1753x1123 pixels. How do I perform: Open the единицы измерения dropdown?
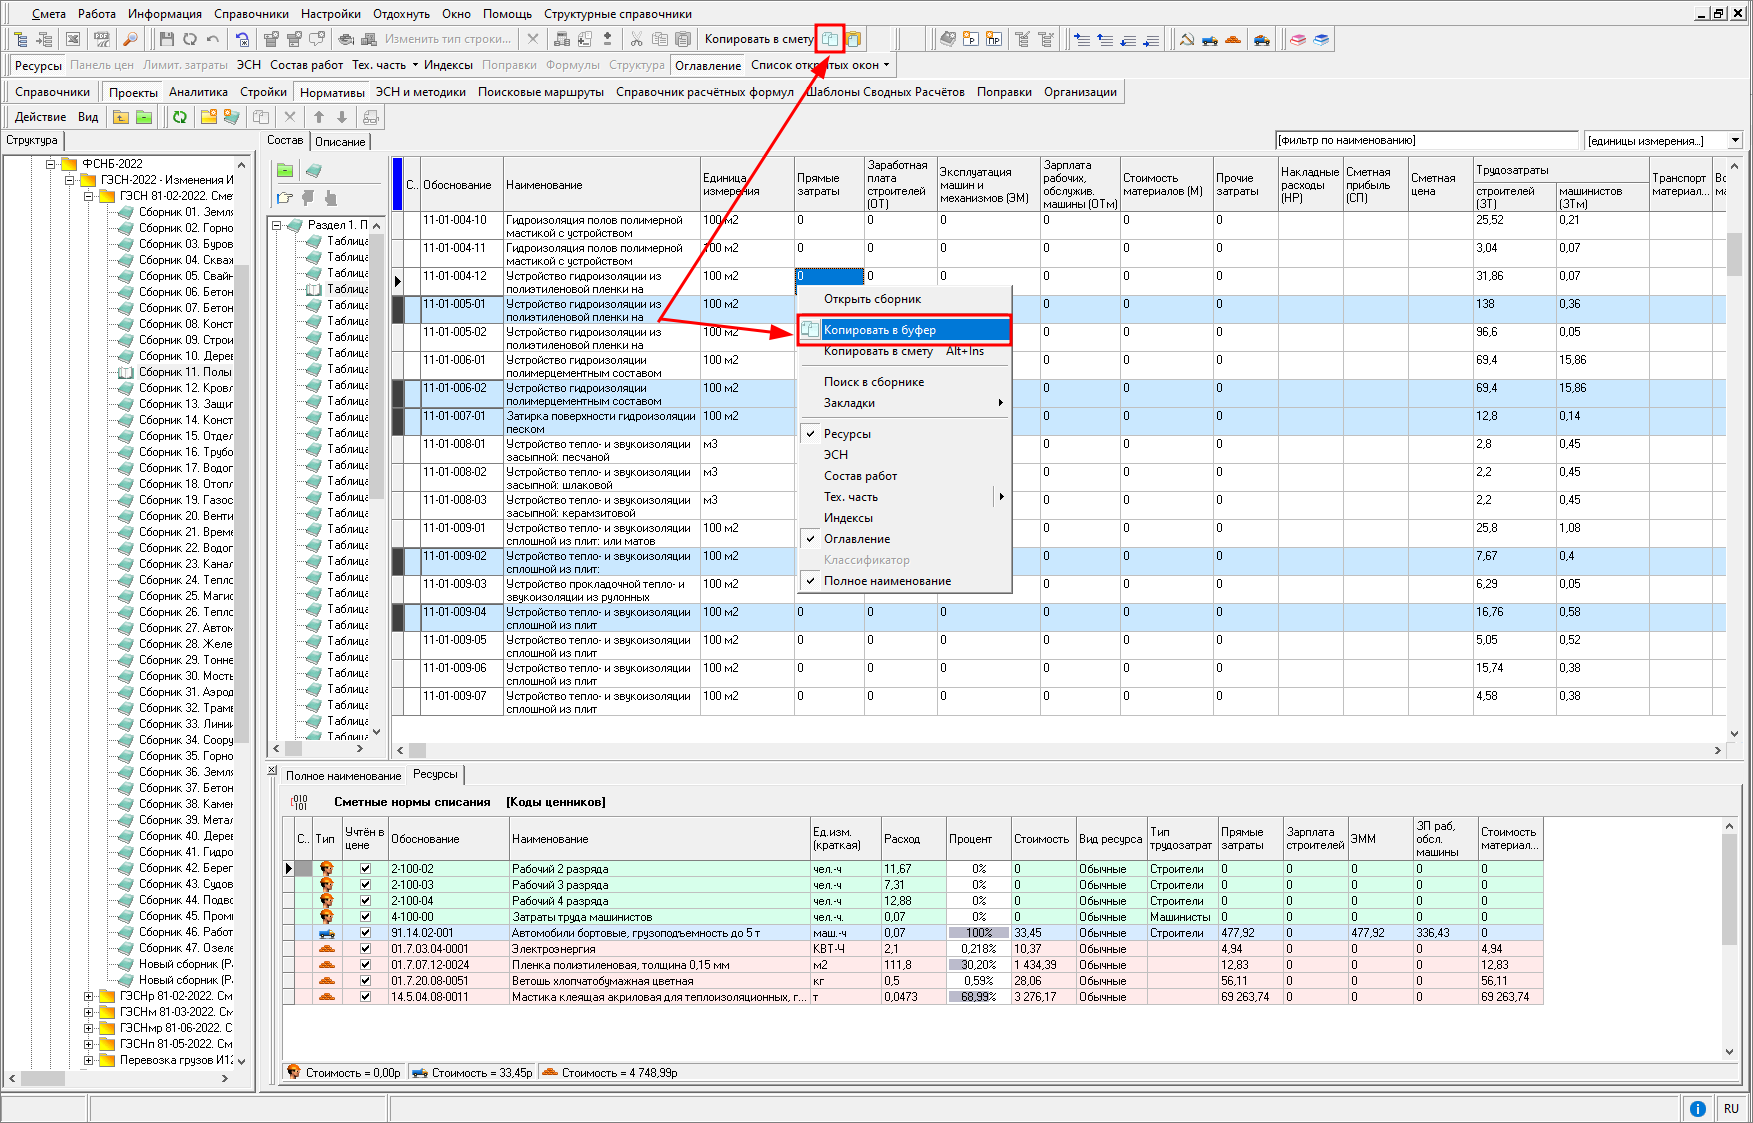(1735, 141)
